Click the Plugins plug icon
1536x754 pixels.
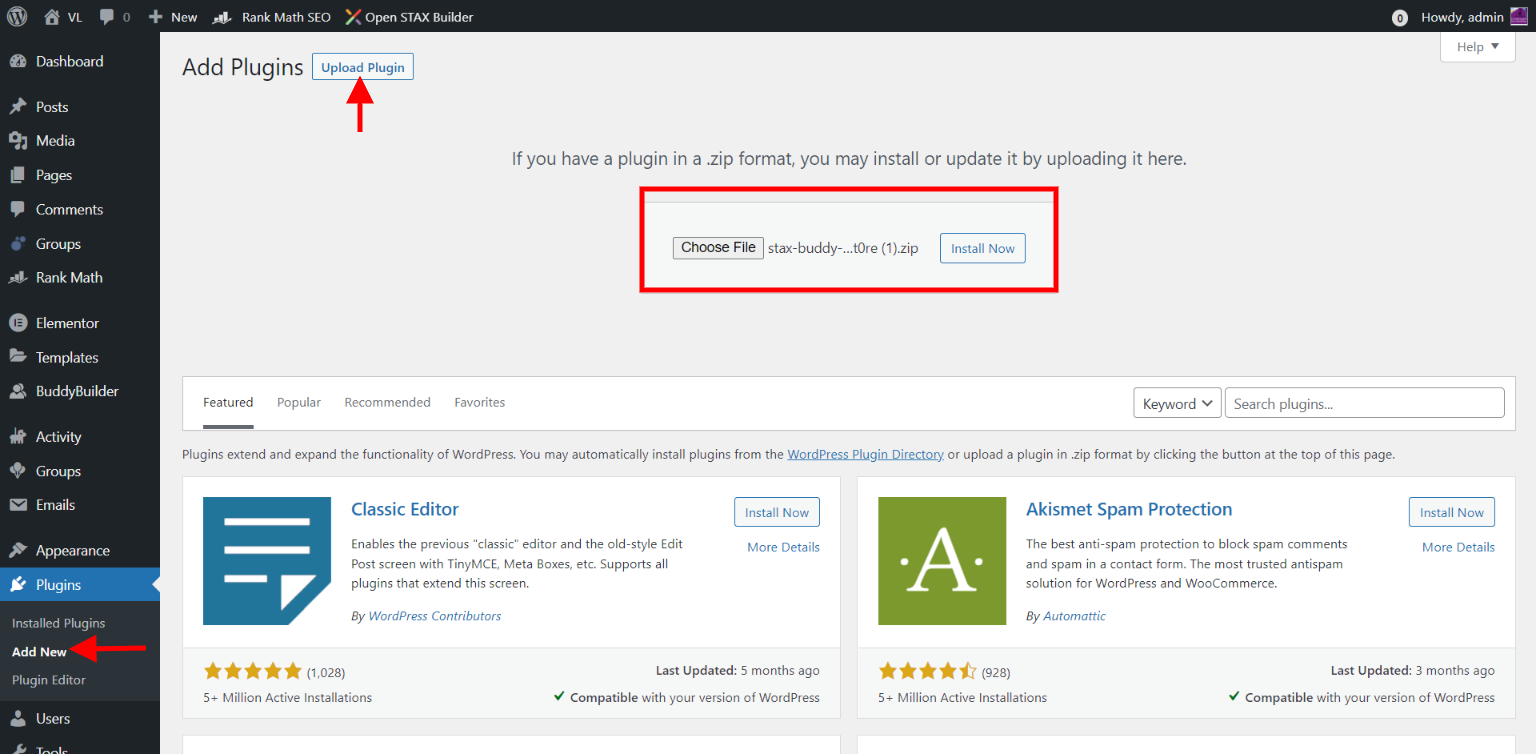(x=18, y=585)
